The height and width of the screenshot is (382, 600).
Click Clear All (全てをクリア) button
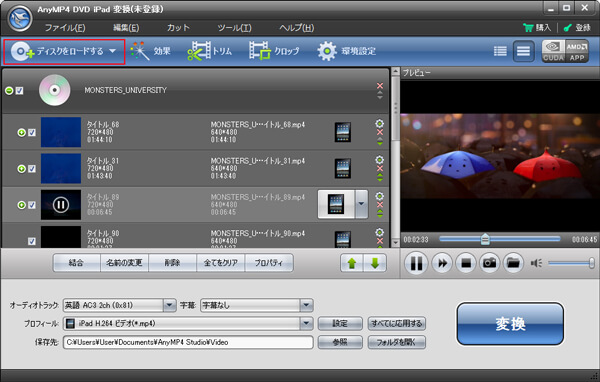point(220,263)
